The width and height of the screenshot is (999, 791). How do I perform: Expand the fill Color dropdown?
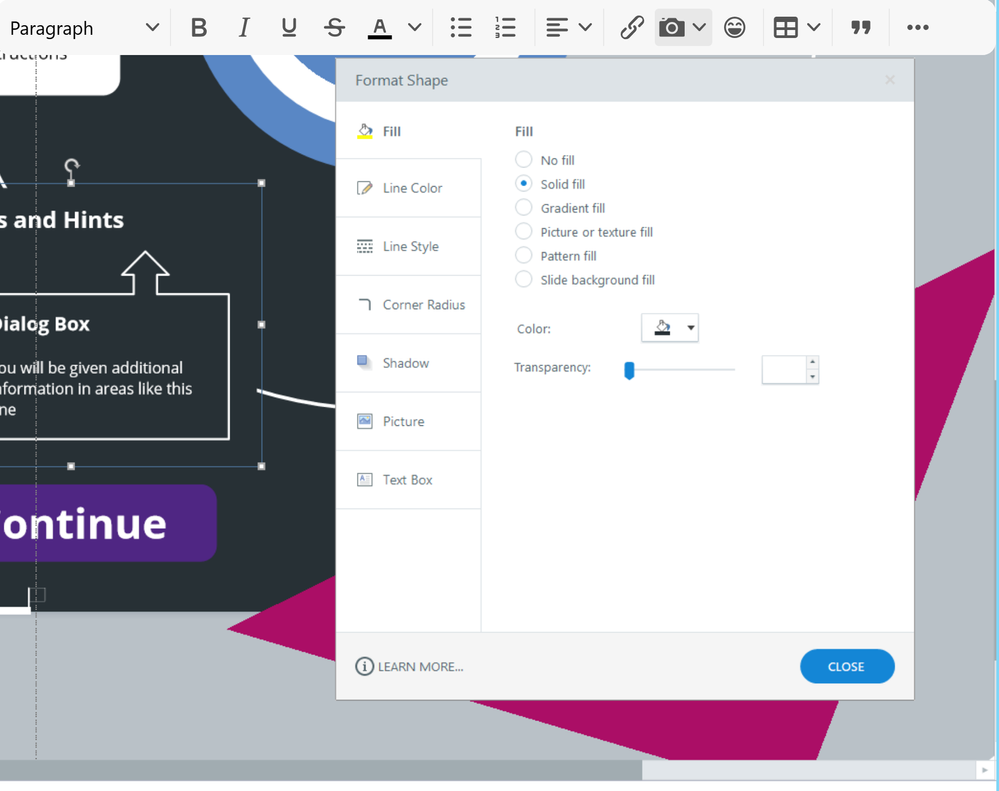[x=670, y=328]
